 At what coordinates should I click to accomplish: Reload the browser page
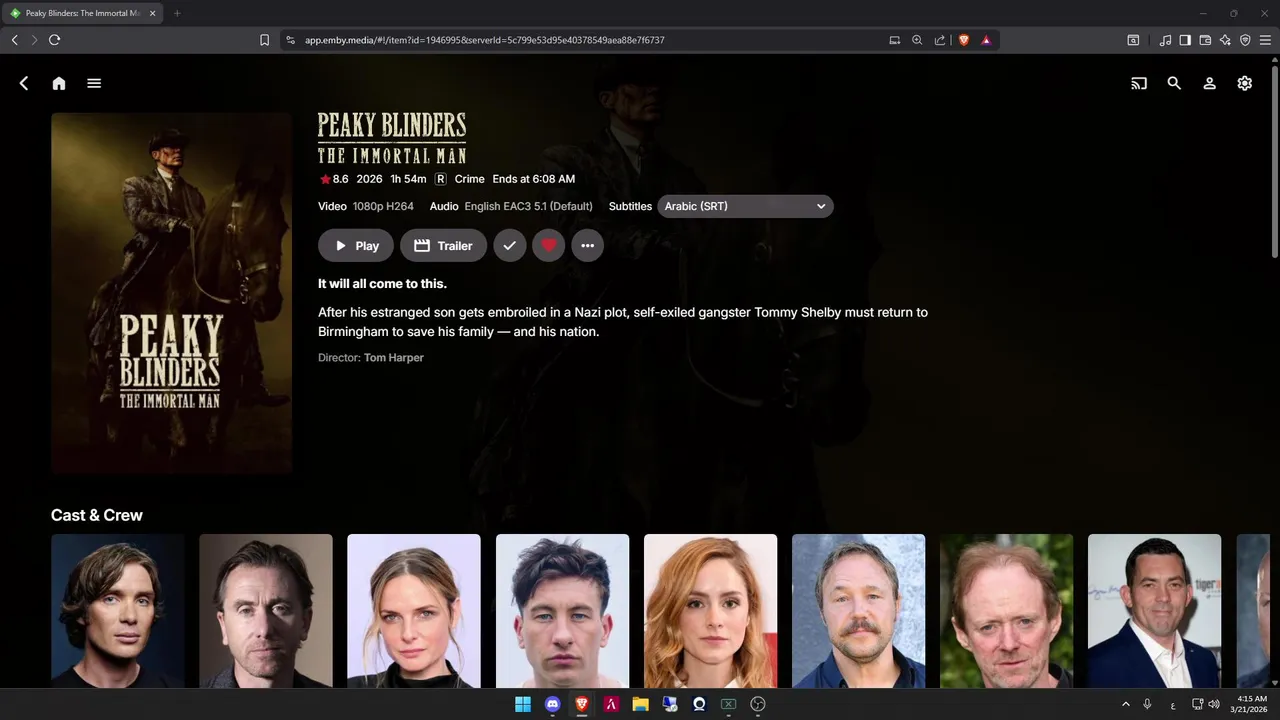(x=54, y=40)
